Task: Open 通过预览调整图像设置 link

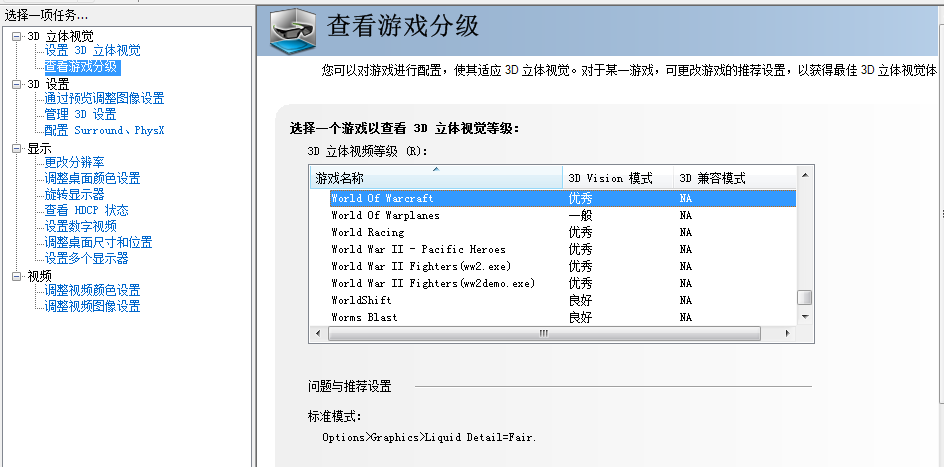Action: pos(104,99)
